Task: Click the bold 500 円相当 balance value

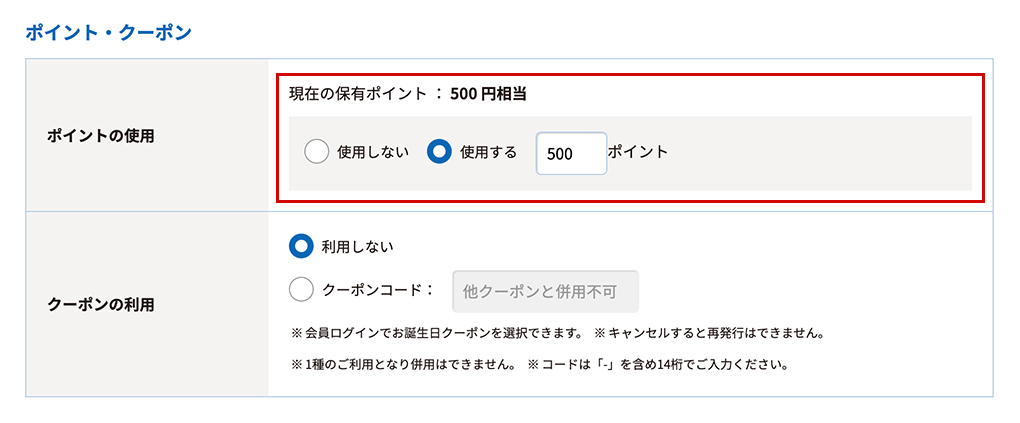Action: click(x=488, y=95)
